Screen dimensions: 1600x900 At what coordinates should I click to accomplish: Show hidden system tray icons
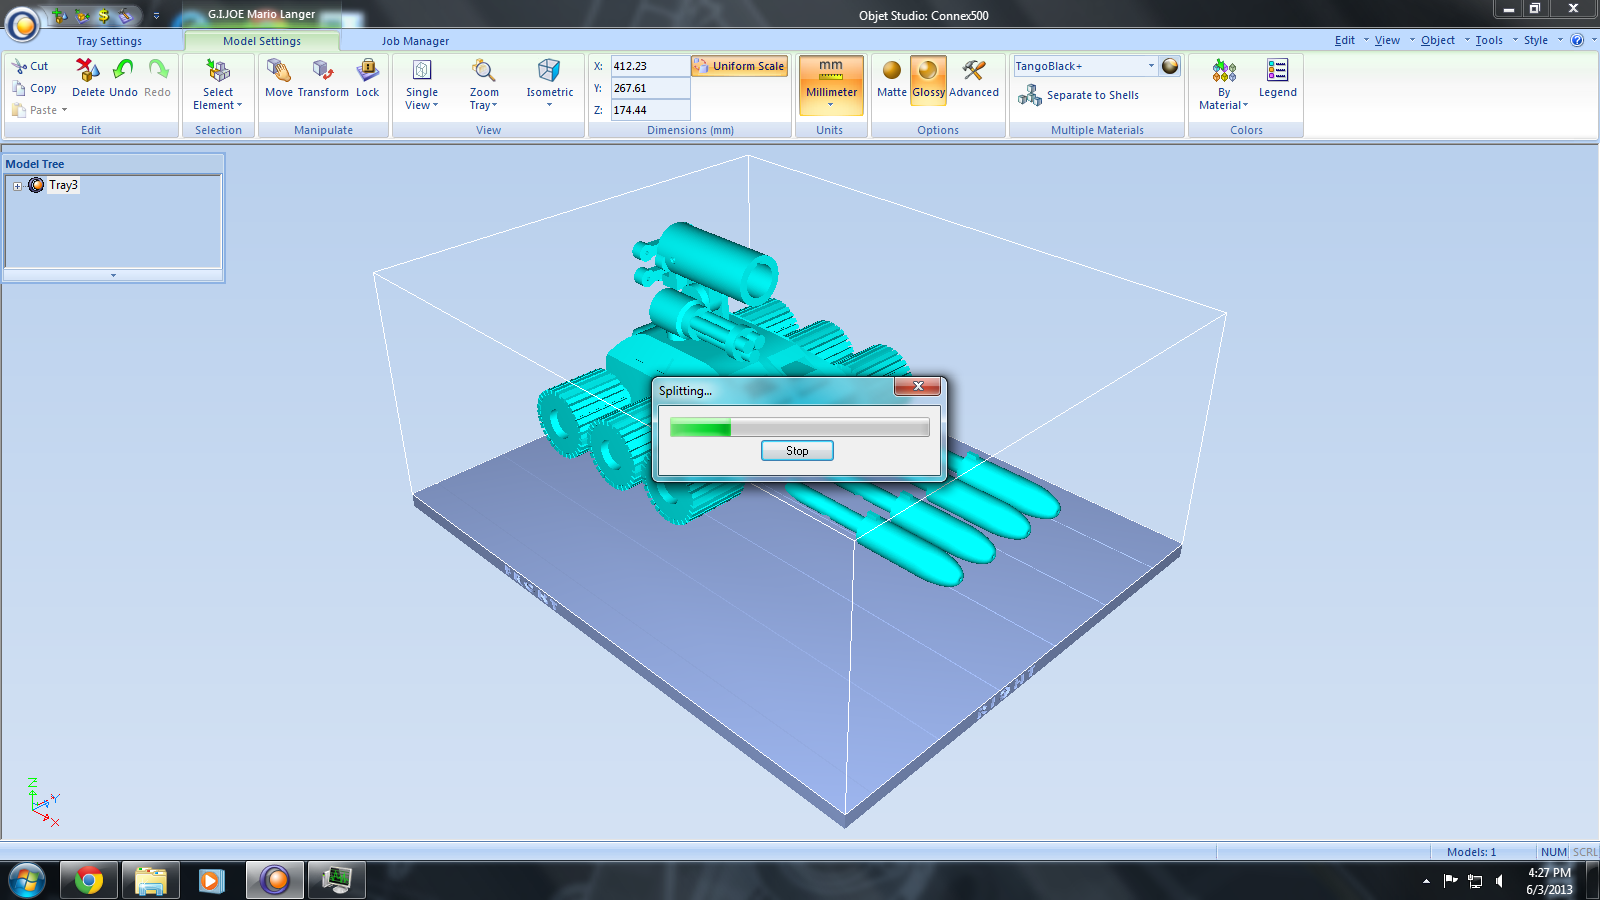[1426, 881]
